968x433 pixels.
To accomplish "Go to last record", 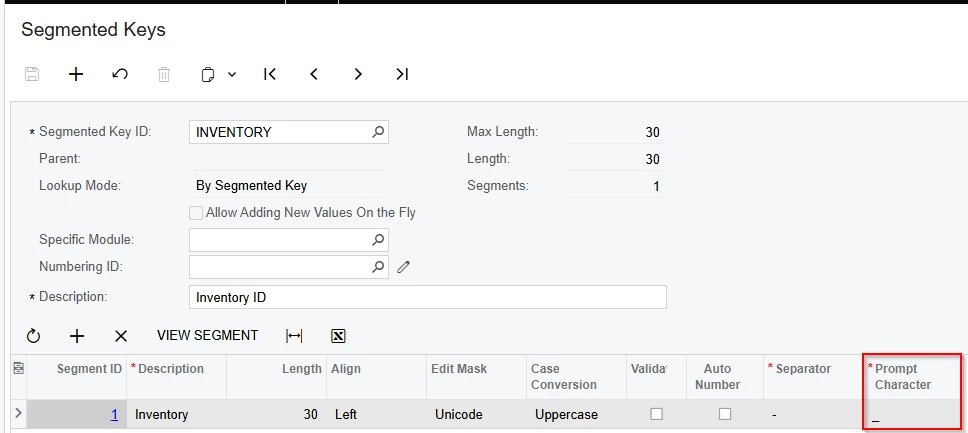I will point(402,74).
